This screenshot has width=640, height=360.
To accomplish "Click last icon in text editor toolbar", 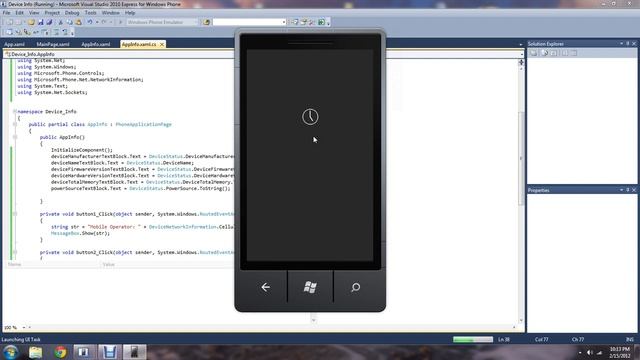I will click(x=64, y=32).
